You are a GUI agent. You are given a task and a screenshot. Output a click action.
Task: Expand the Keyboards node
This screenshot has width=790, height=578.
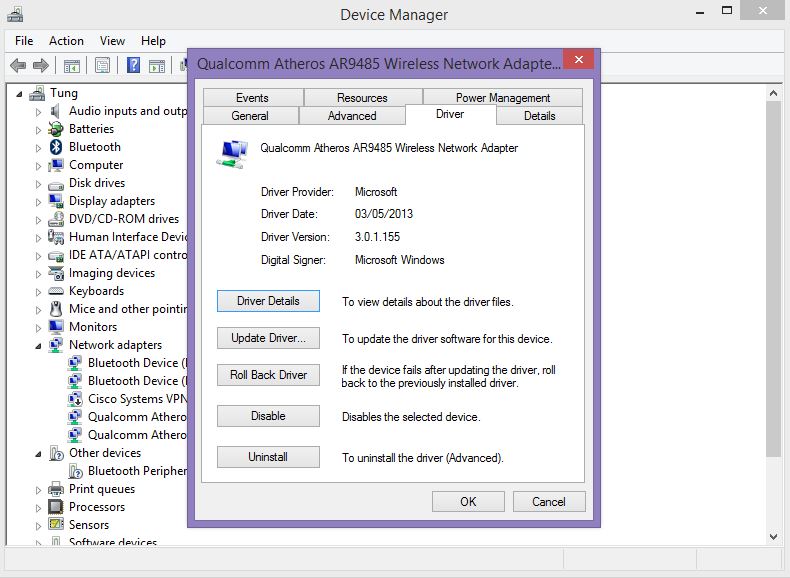point(38,292)
